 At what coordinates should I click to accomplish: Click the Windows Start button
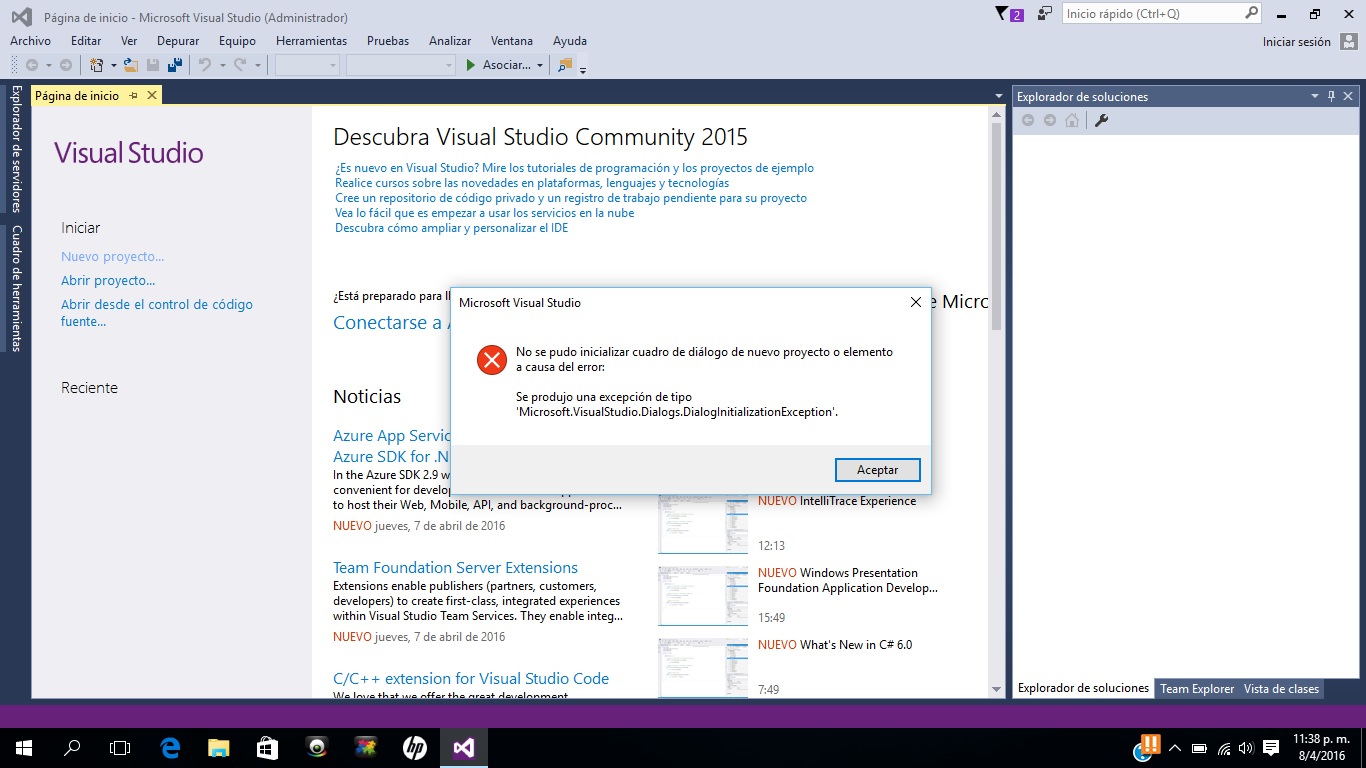click(23, 747)
